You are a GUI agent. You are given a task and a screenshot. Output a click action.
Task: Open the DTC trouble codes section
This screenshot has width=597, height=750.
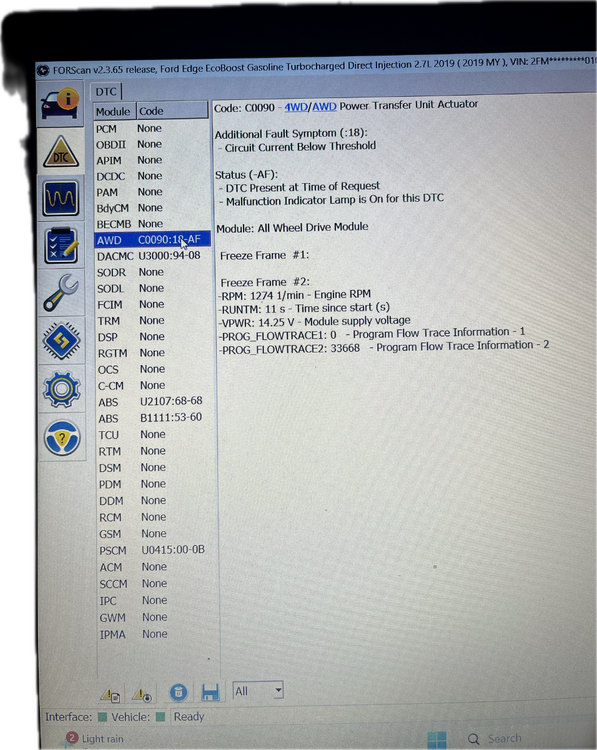(61, 151)
